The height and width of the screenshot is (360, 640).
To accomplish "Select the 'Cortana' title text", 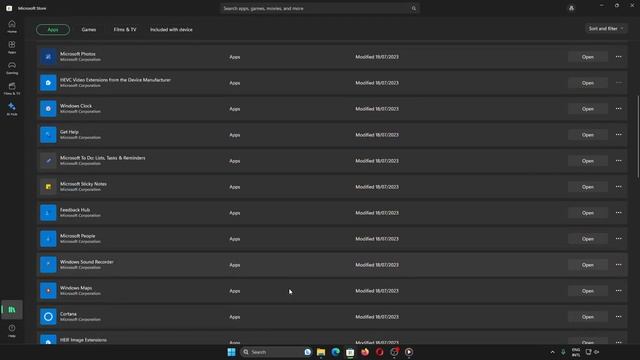I will point(68,314).
